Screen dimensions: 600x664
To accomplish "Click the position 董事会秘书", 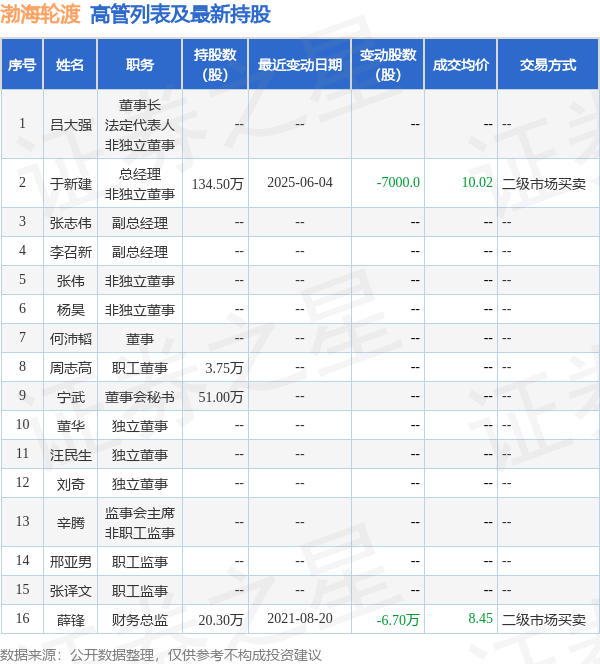I will tap(140, 397).
